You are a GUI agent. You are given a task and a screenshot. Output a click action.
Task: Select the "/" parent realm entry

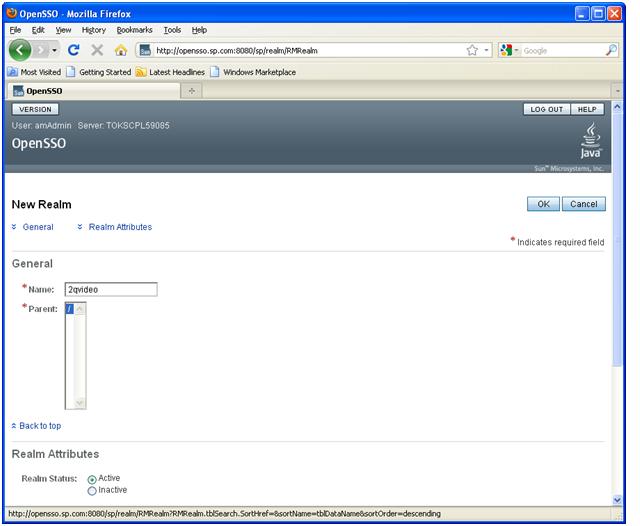click(x=69, y=309)
